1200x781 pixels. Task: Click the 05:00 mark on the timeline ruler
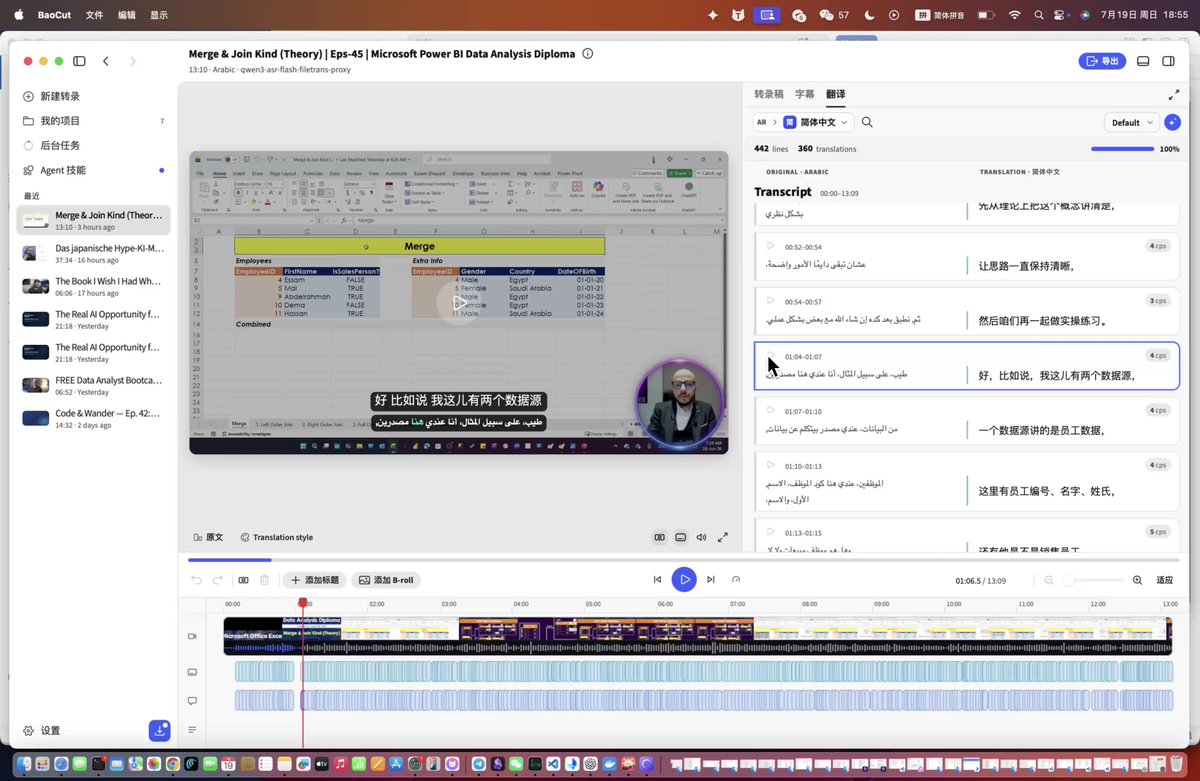[593, 604]
